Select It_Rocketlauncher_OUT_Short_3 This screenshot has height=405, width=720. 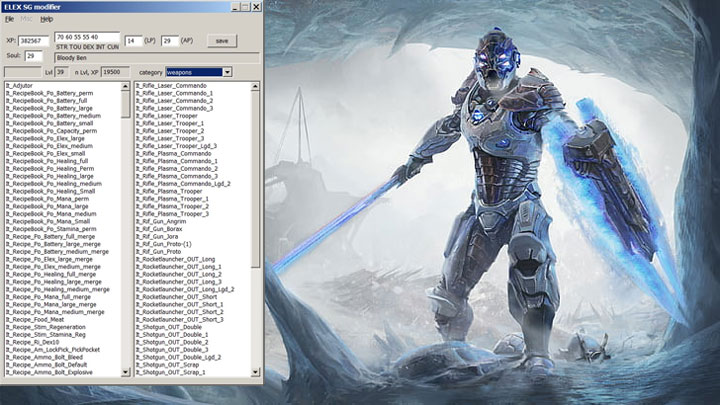[x=180, y=319]
